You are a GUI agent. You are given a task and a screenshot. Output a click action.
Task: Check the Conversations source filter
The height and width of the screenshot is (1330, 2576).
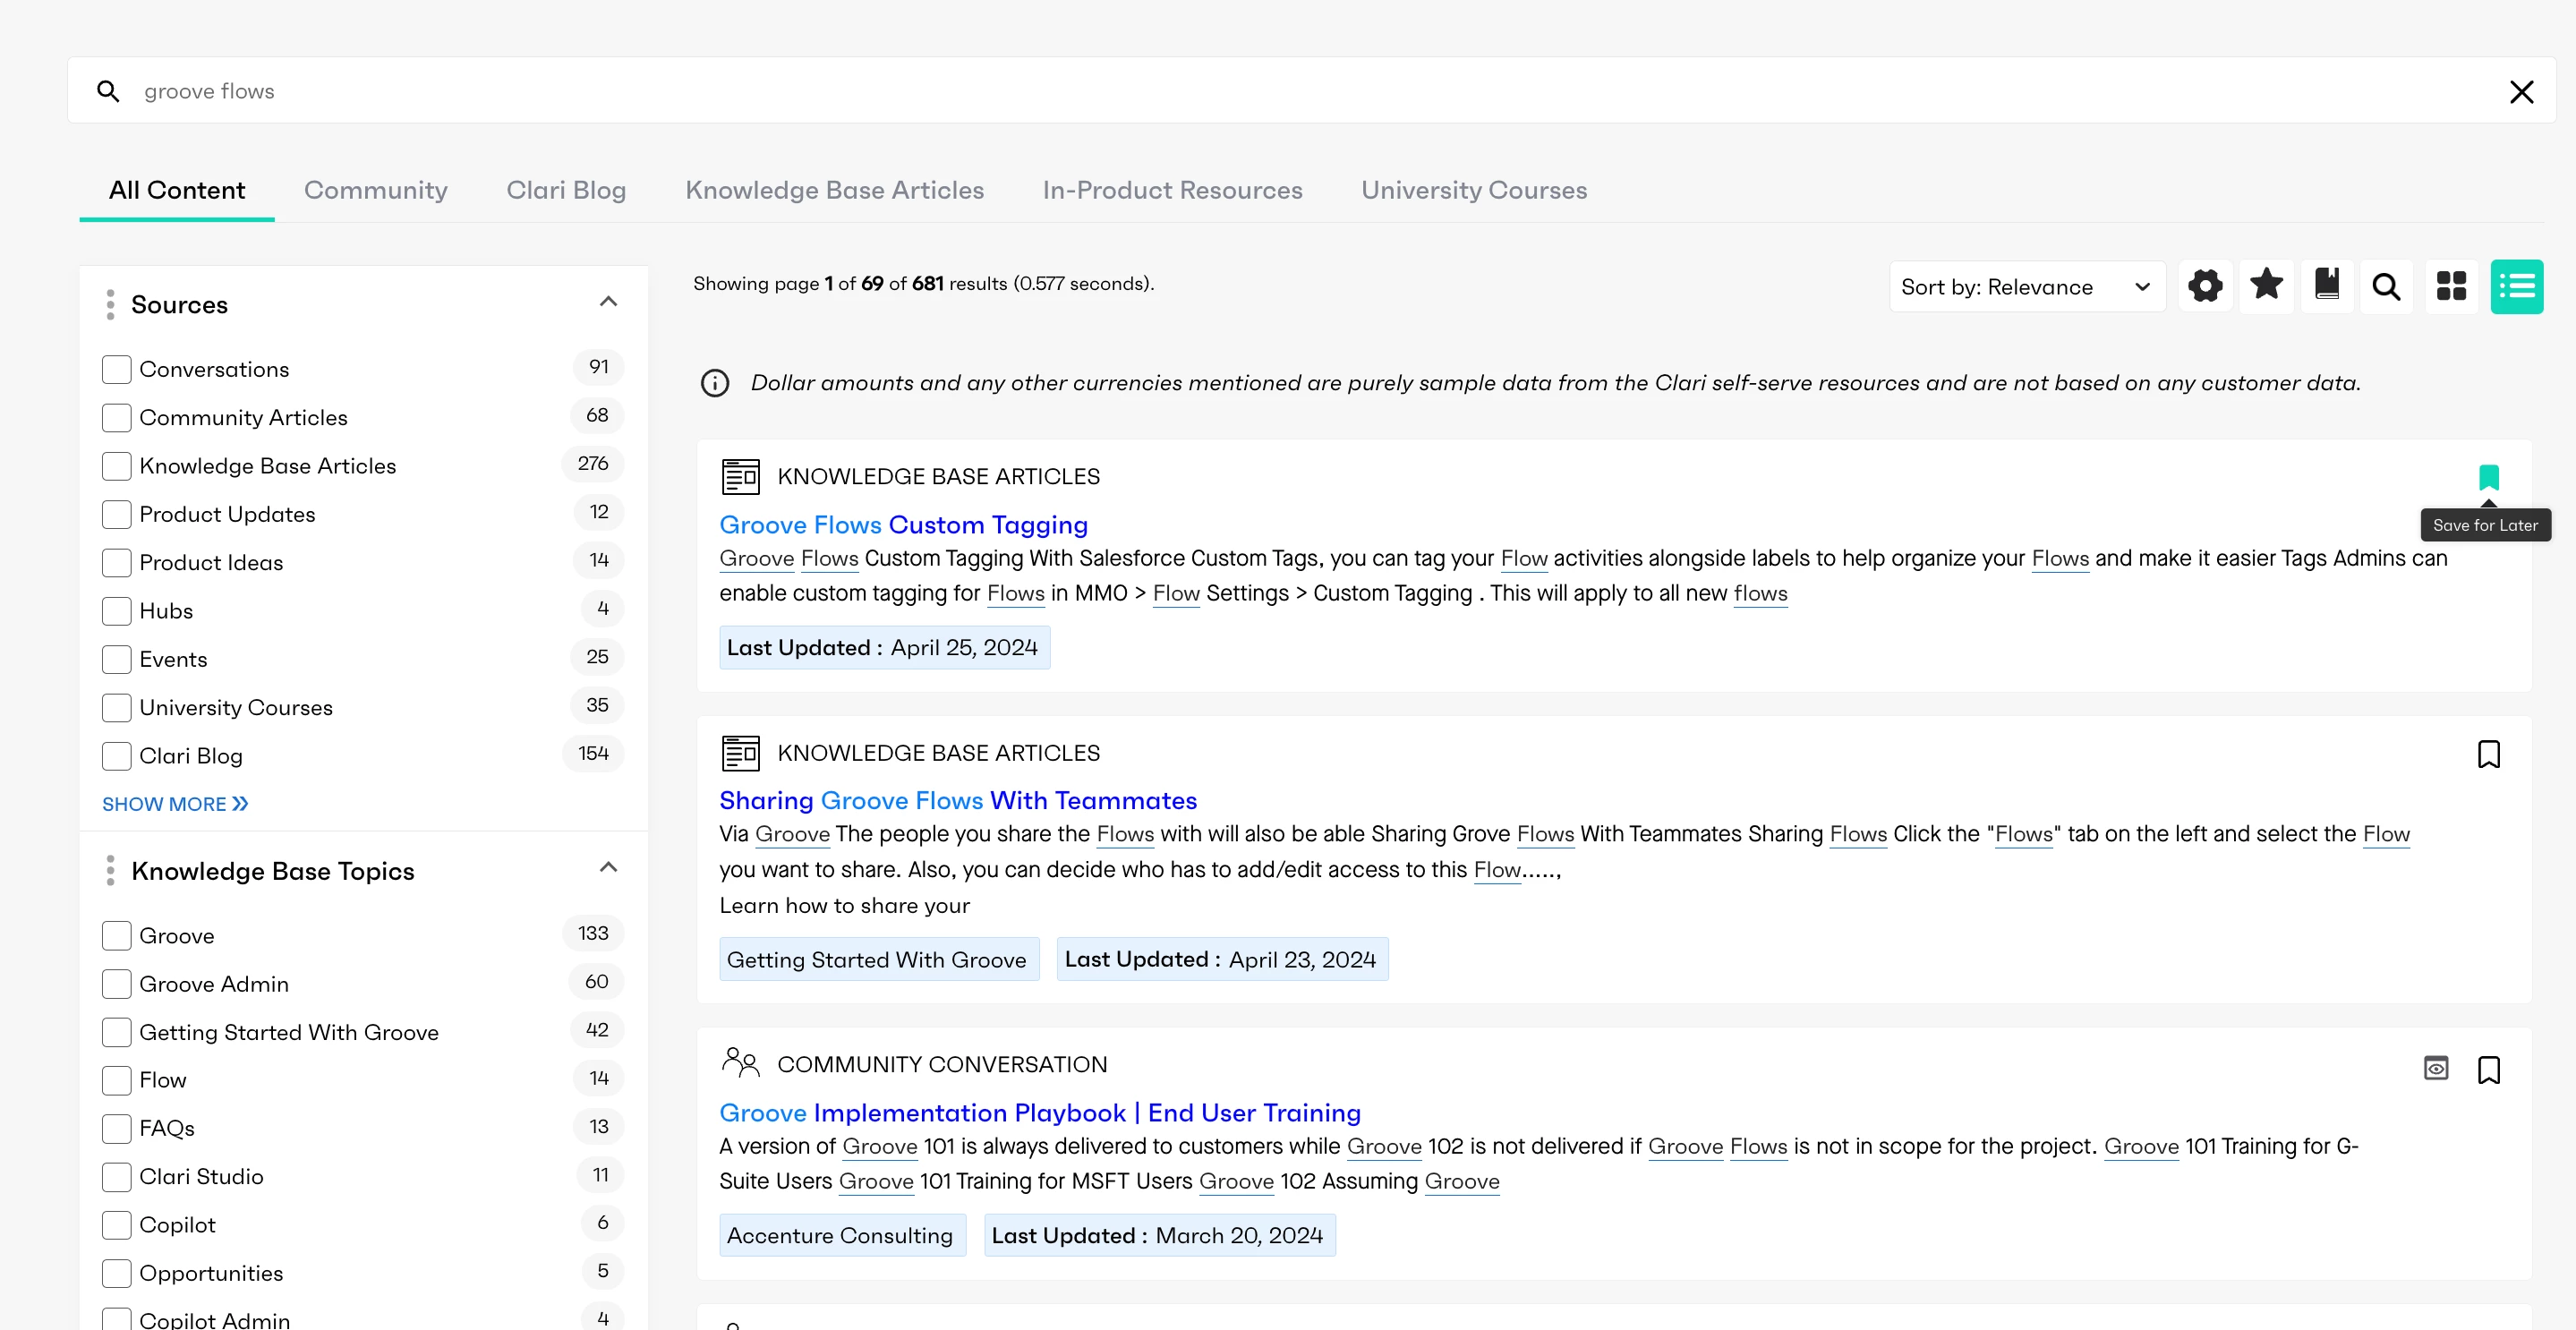coord(117,369)
